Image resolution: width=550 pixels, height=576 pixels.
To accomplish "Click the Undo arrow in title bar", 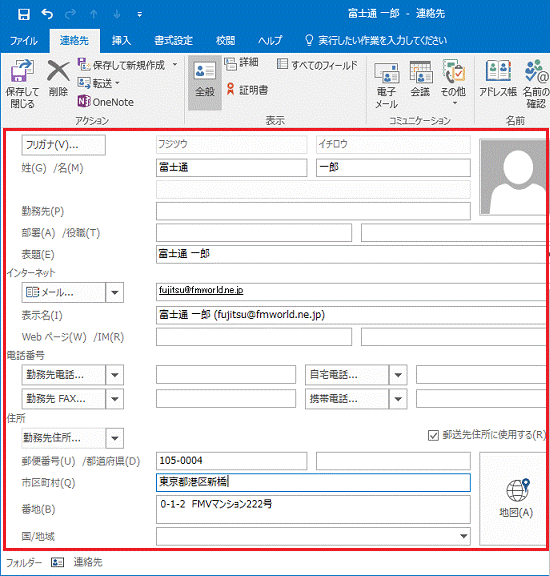I will coord(47,14).
